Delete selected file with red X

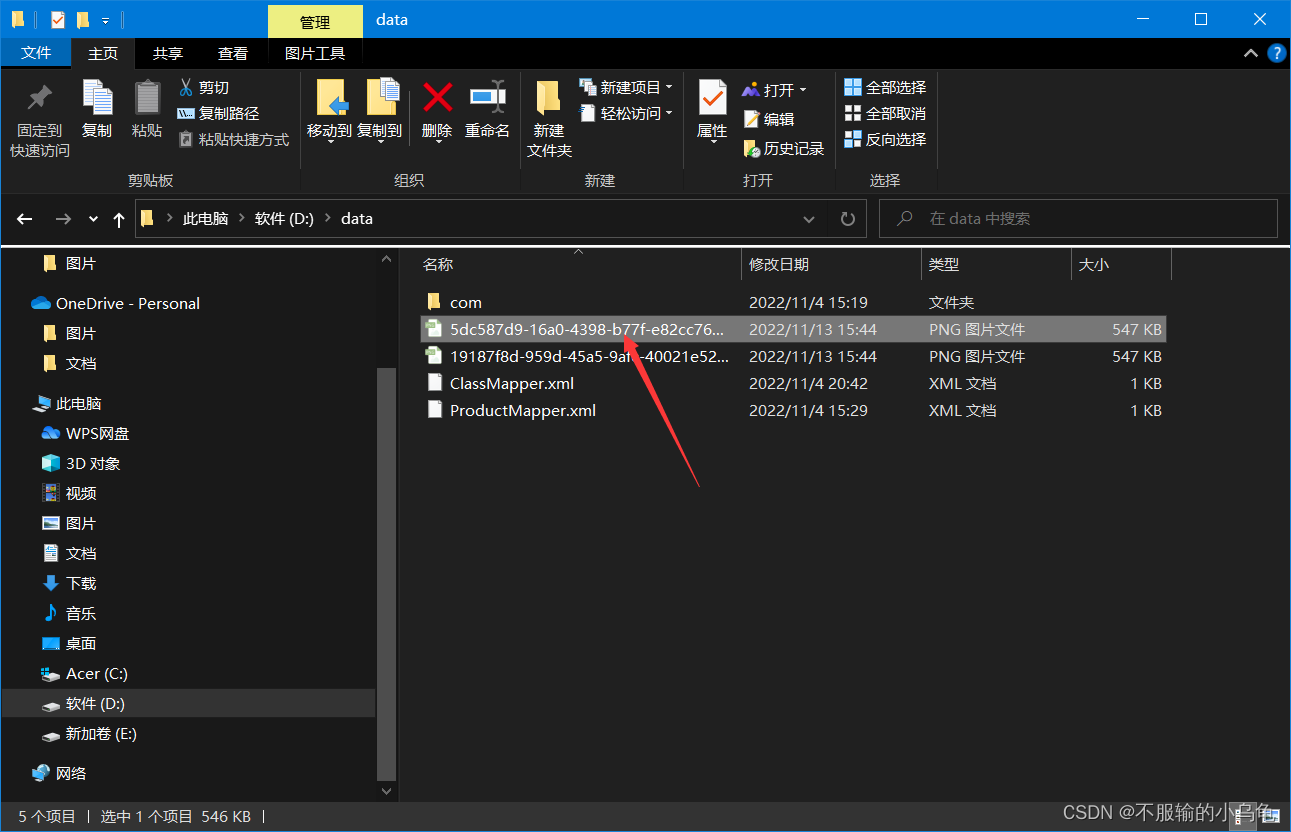tap(437, 111)
